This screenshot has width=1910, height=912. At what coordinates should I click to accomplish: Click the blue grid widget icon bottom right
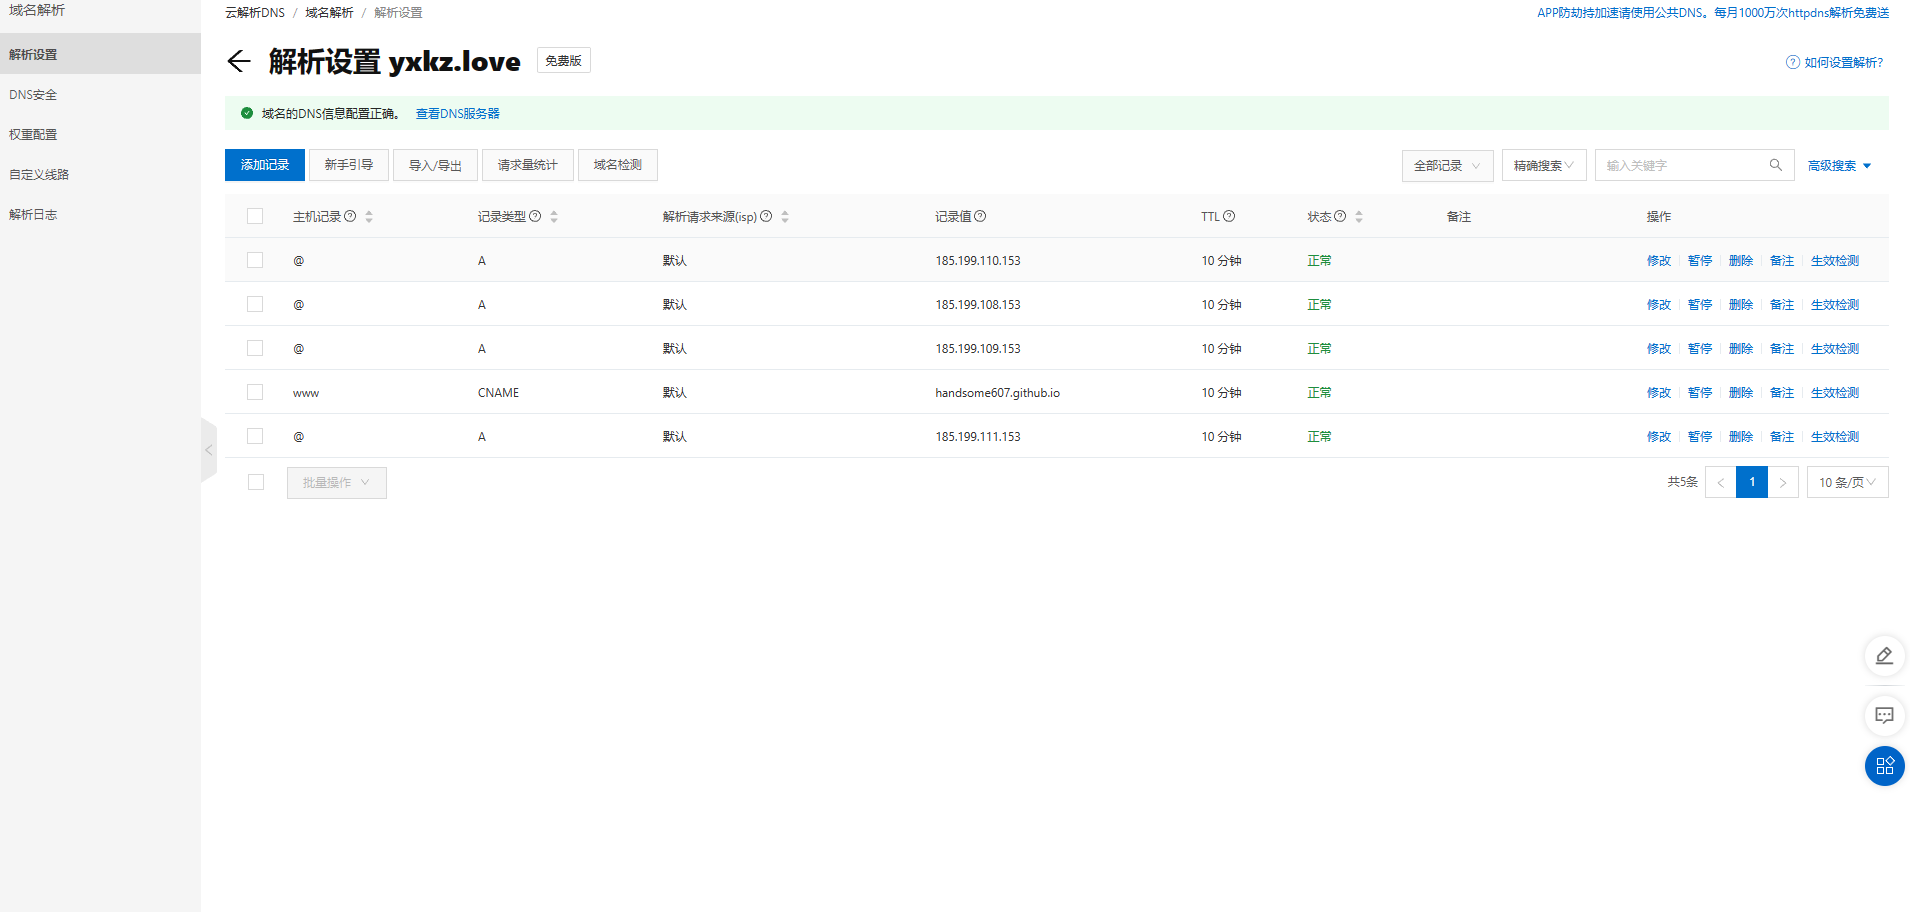[1884, 766]
